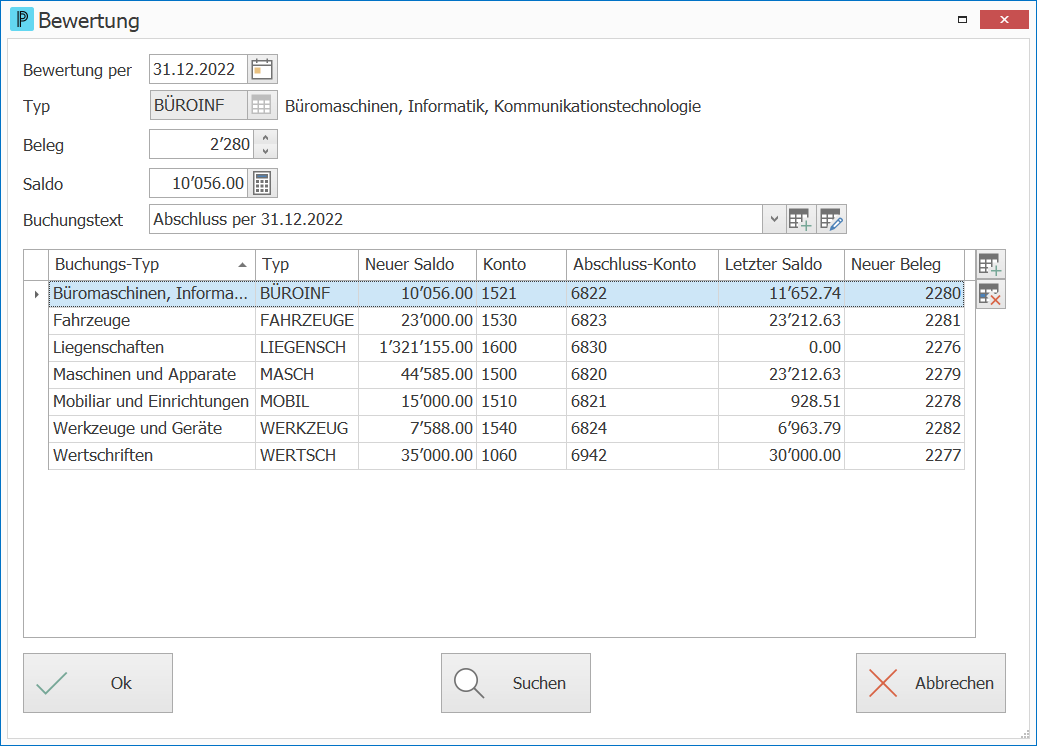Image resolution: width=1037 pixels, height=746 pixels.
Task: Sort by Neuer Saldo column header
Action: (x=417, y=265)
